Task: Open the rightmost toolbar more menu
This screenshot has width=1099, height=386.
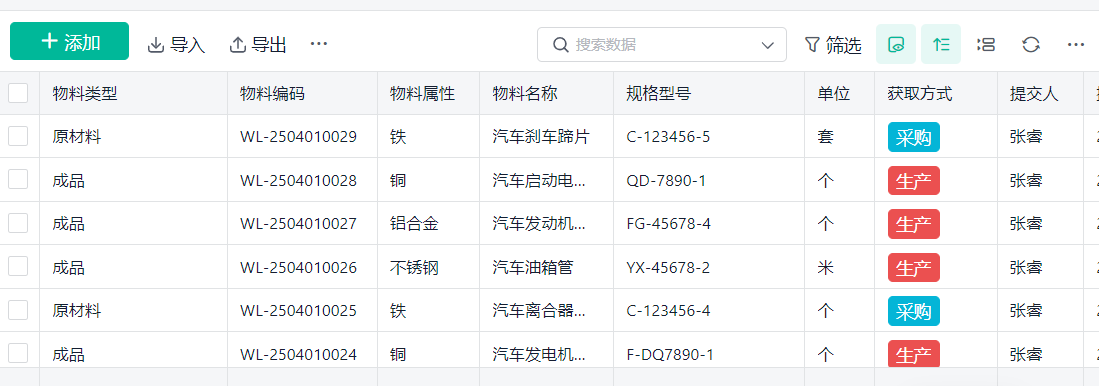Action: tap(1076, 45)
